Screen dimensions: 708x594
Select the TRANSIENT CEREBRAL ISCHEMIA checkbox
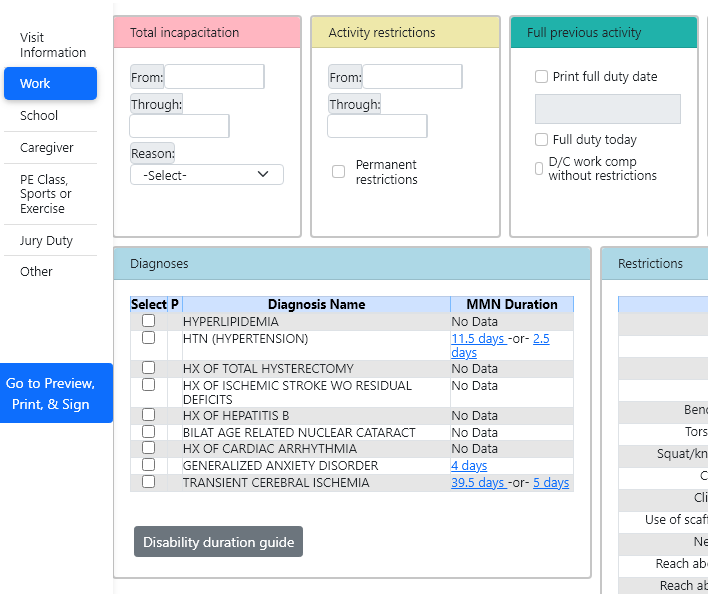click(148, 482)
